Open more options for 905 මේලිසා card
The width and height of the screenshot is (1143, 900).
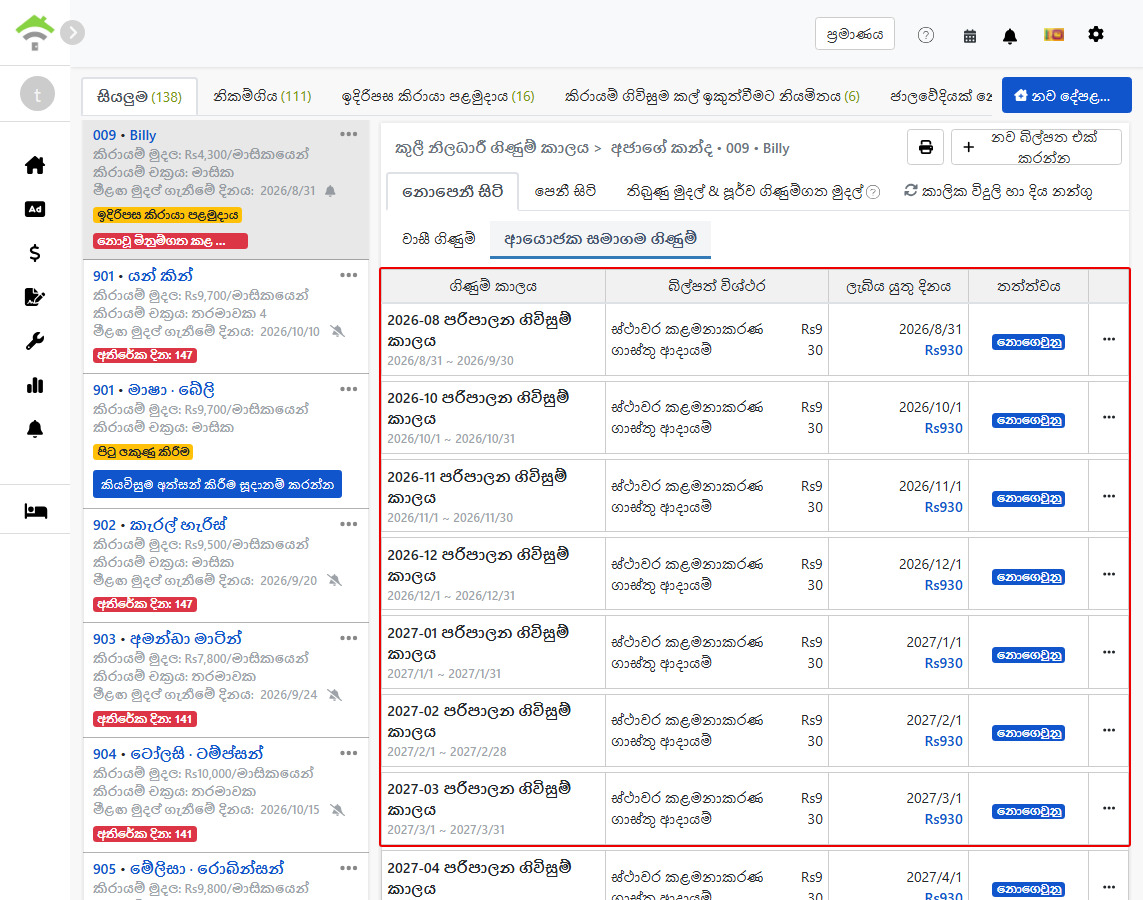coord(348,868)
